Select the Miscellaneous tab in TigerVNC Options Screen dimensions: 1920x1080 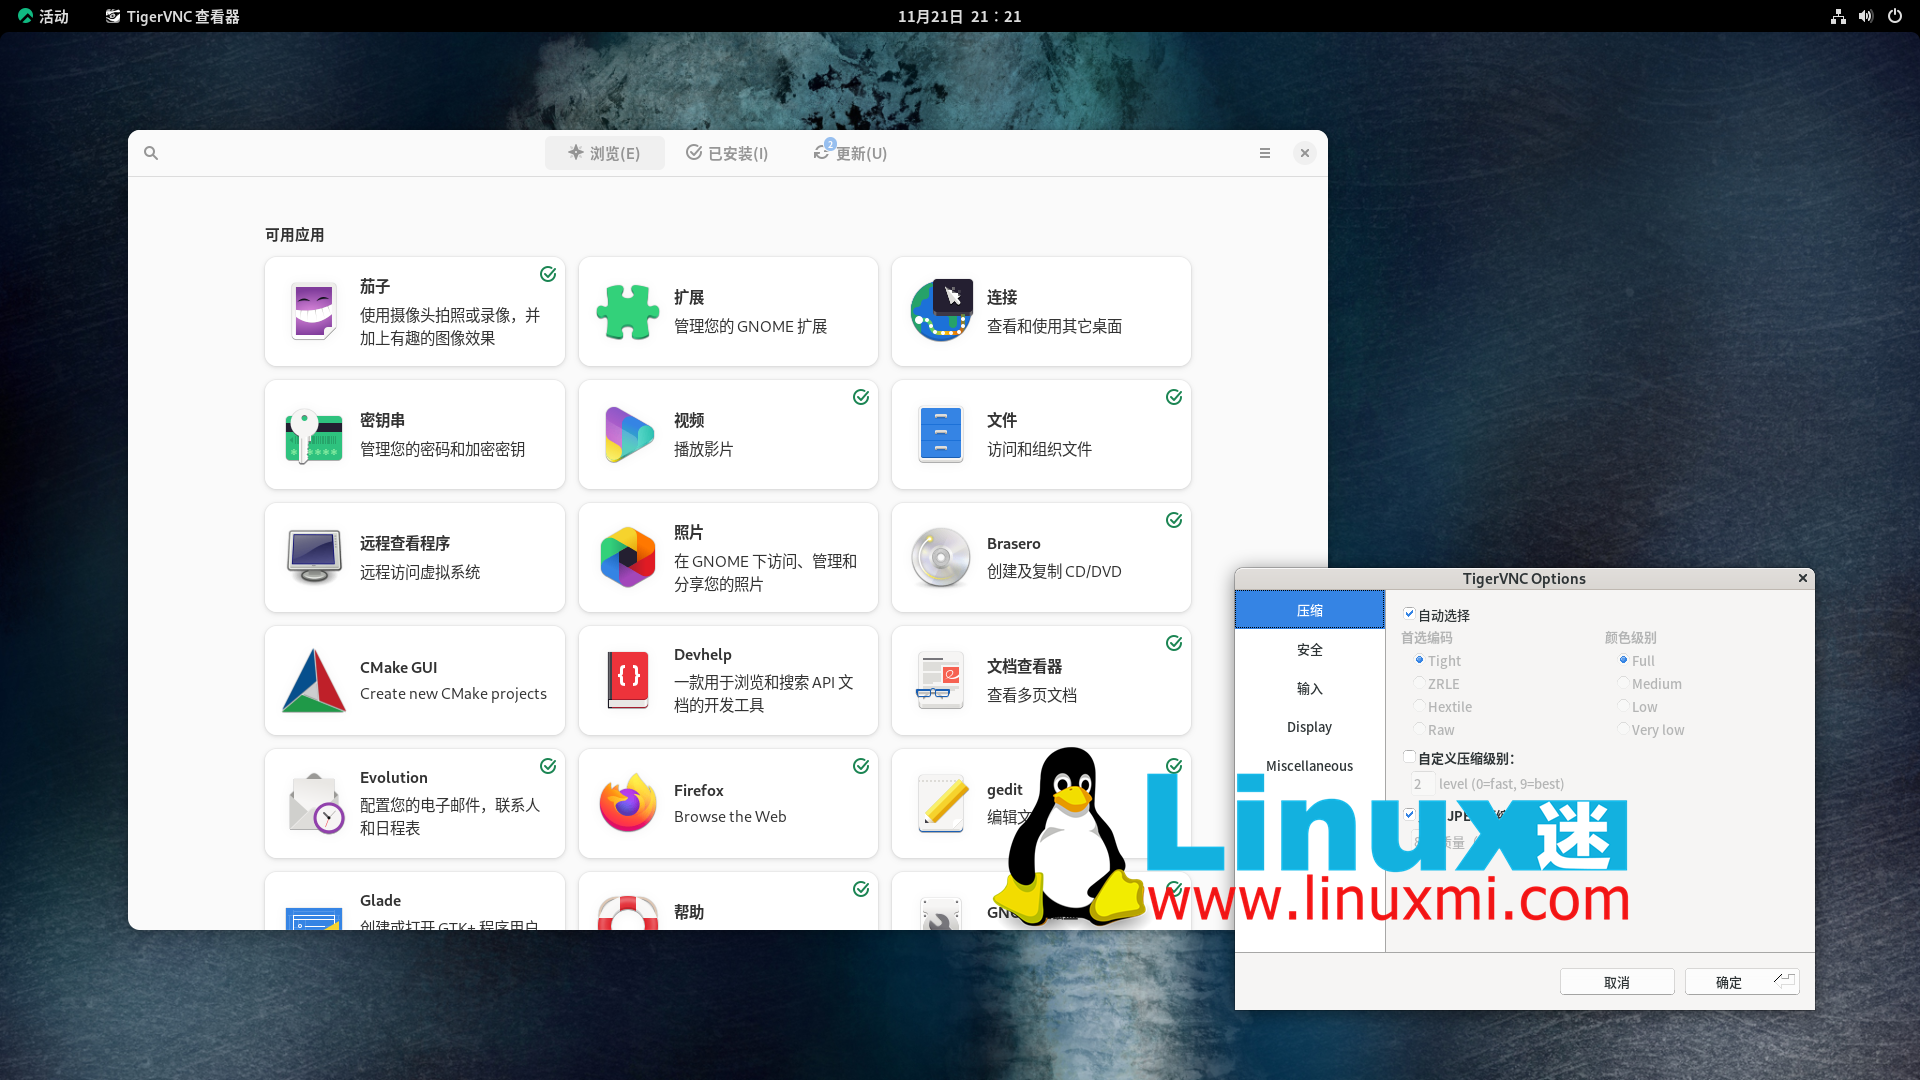[1309, 766]
